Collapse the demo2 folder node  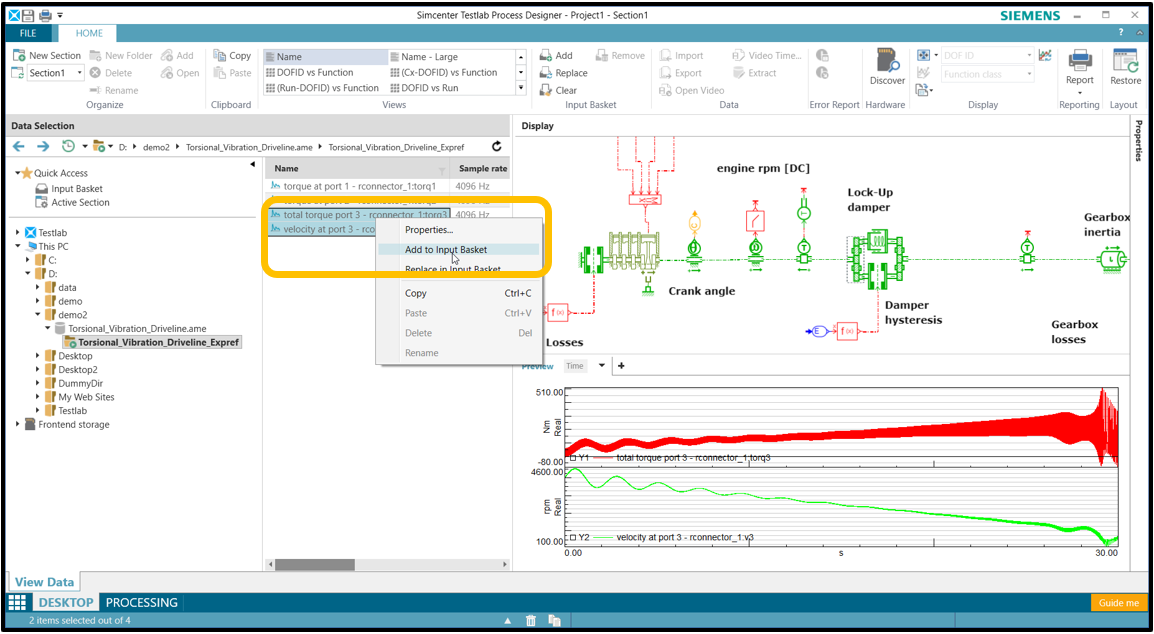pos(38,315)
